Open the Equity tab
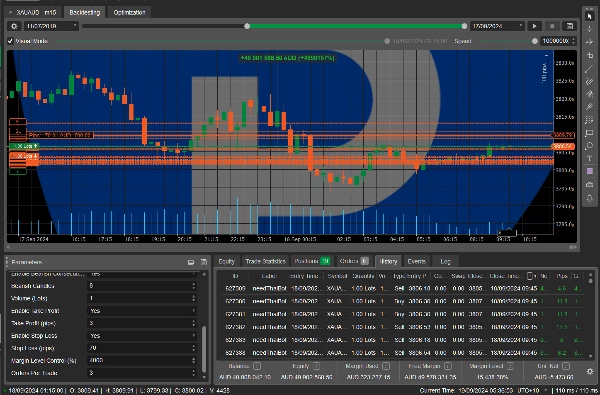This screenshot has width=600, height=395. [227, 261]
